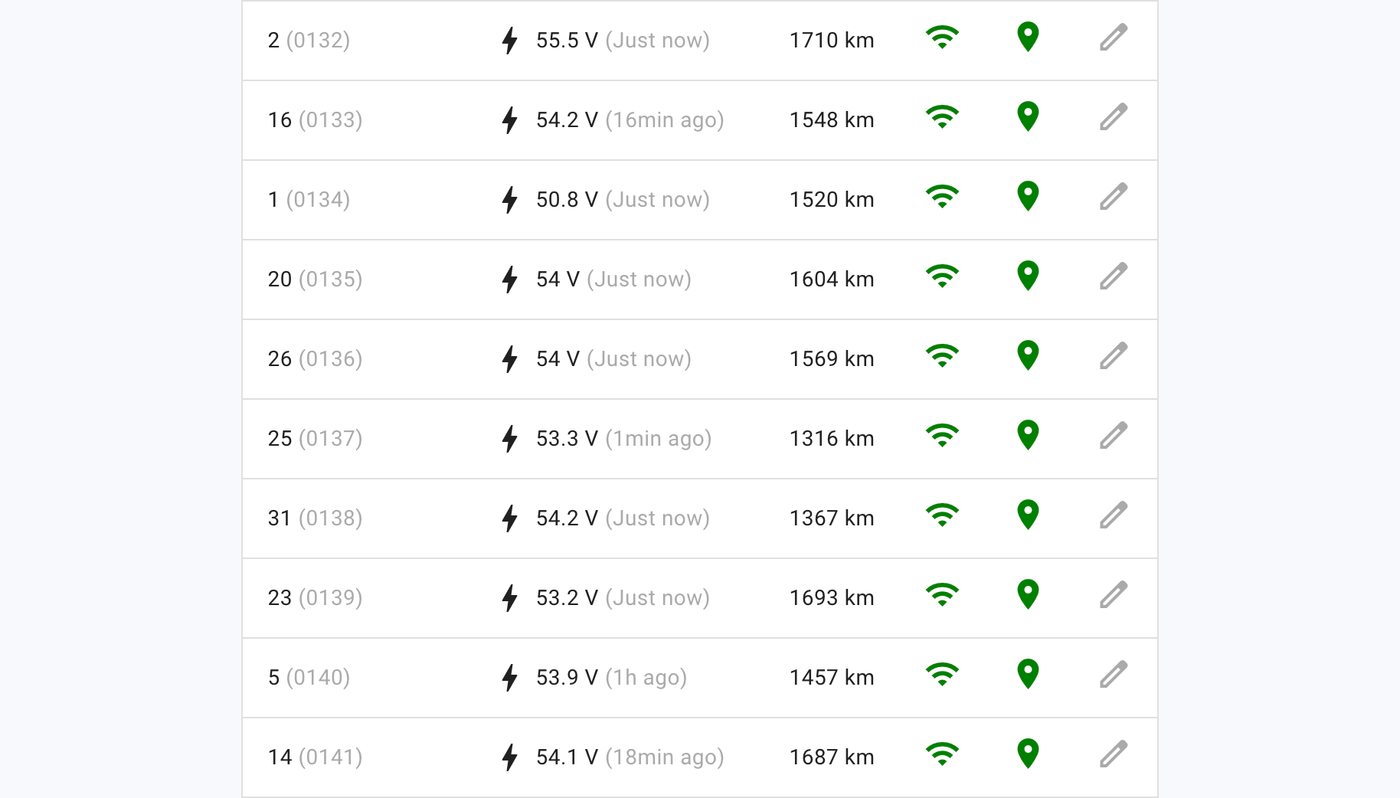Click the 1520 km mileage value
The image size is (1400, 798).
(832, 199)
